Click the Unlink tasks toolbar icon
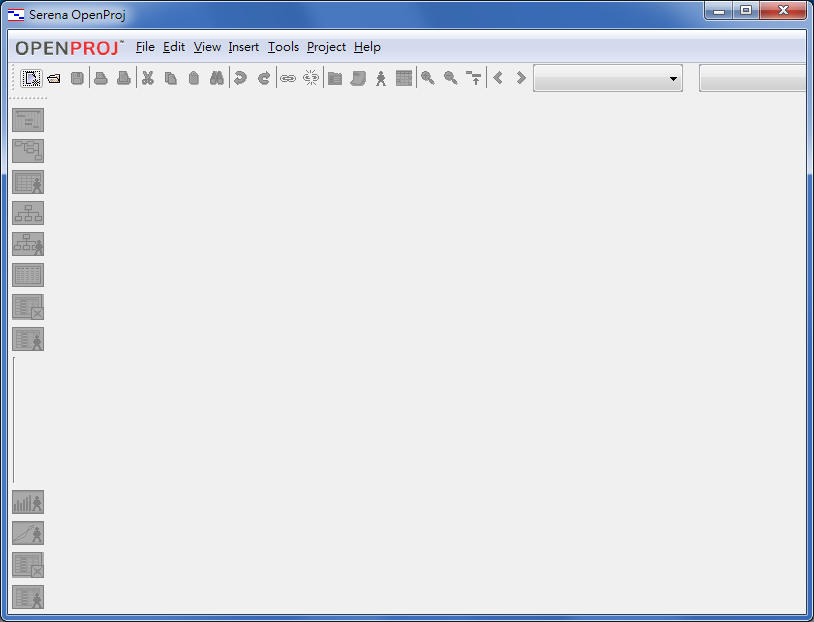 pyautogui.click(x=310, y=78)
